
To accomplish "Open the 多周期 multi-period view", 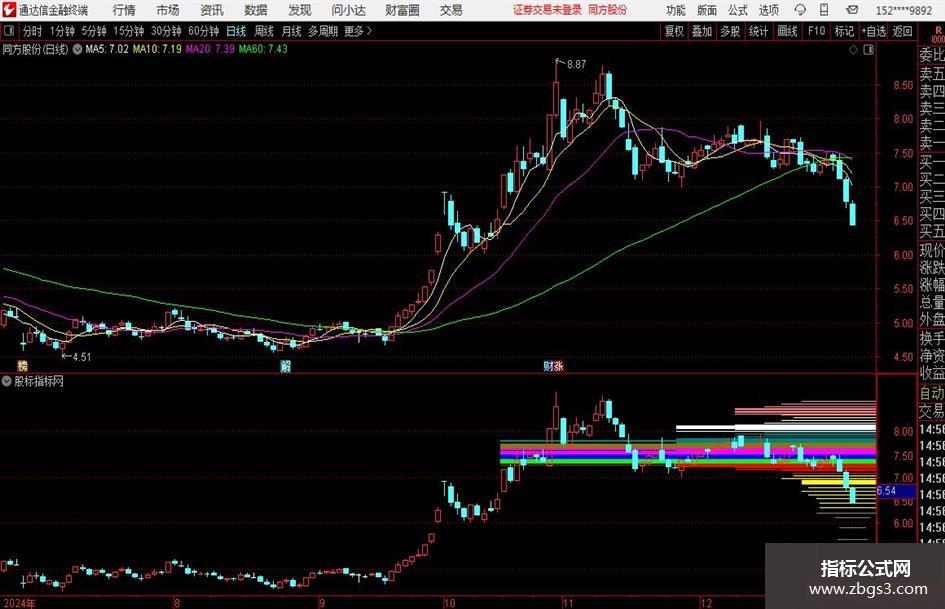I will 323,31.
